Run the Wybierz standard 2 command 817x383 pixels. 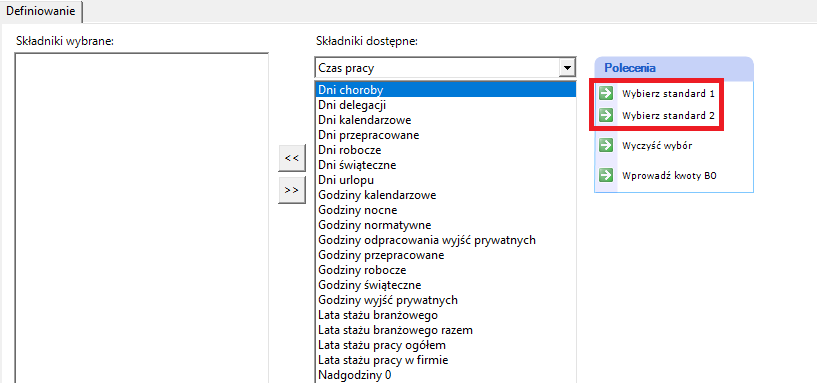[x=668, y=116]
